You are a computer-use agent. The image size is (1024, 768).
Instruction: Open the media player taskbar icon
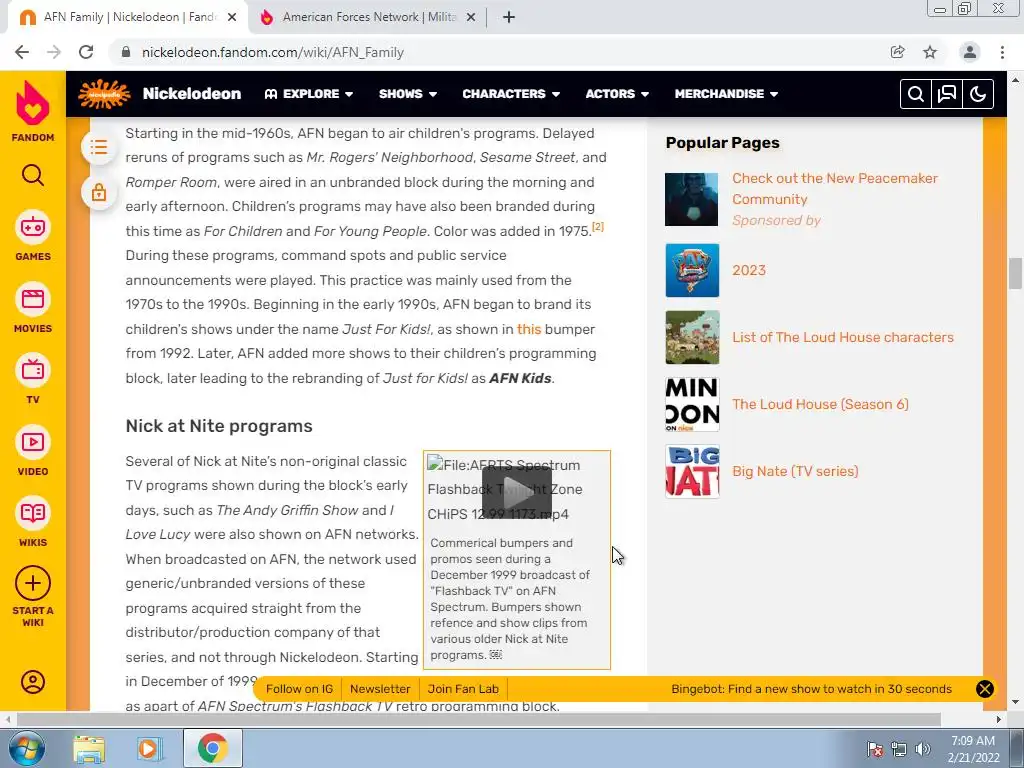coord(148,748)
